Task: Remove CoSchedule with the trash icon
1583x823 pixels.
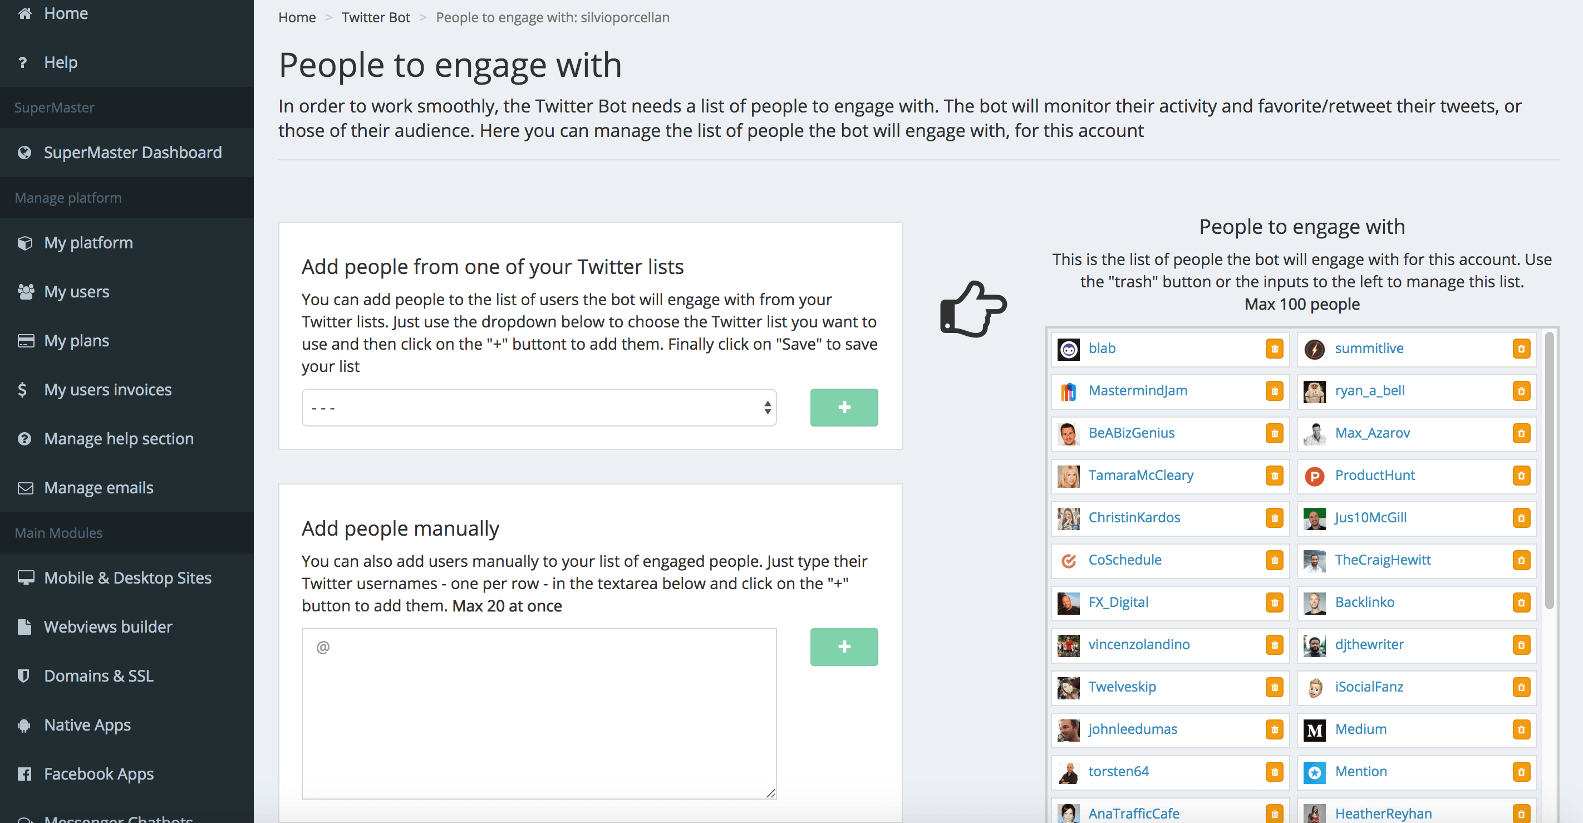Action: pyautogui.click(x=1274, y=561)
